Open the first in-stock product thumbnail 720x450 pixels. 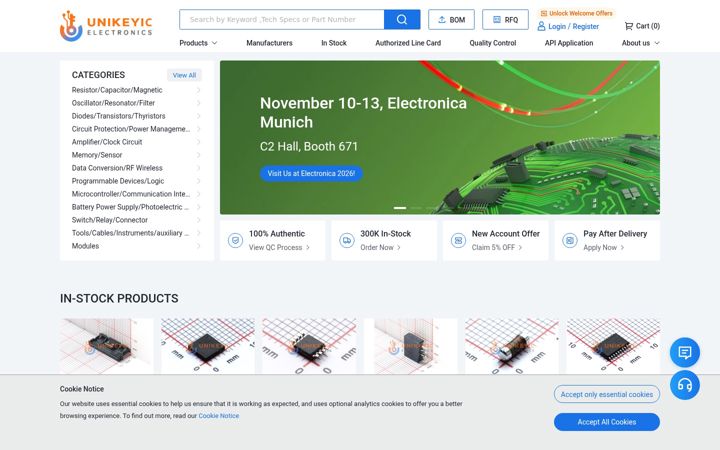pos(107,346)
